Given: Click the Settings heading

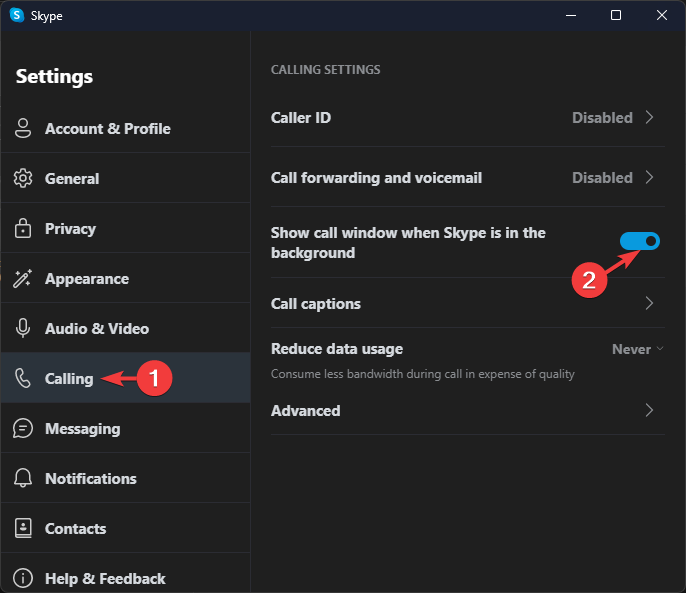Looking at the screenshot, I should 54,77.
